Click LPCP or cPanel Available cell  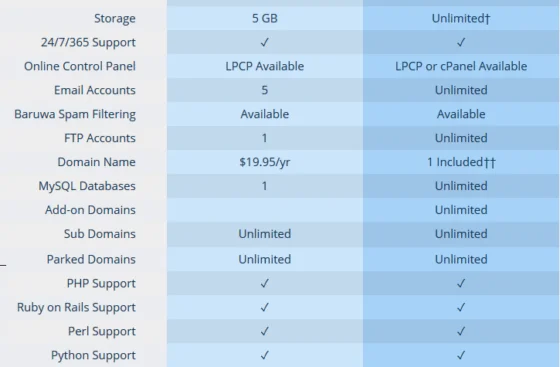(x=461, y=66)
